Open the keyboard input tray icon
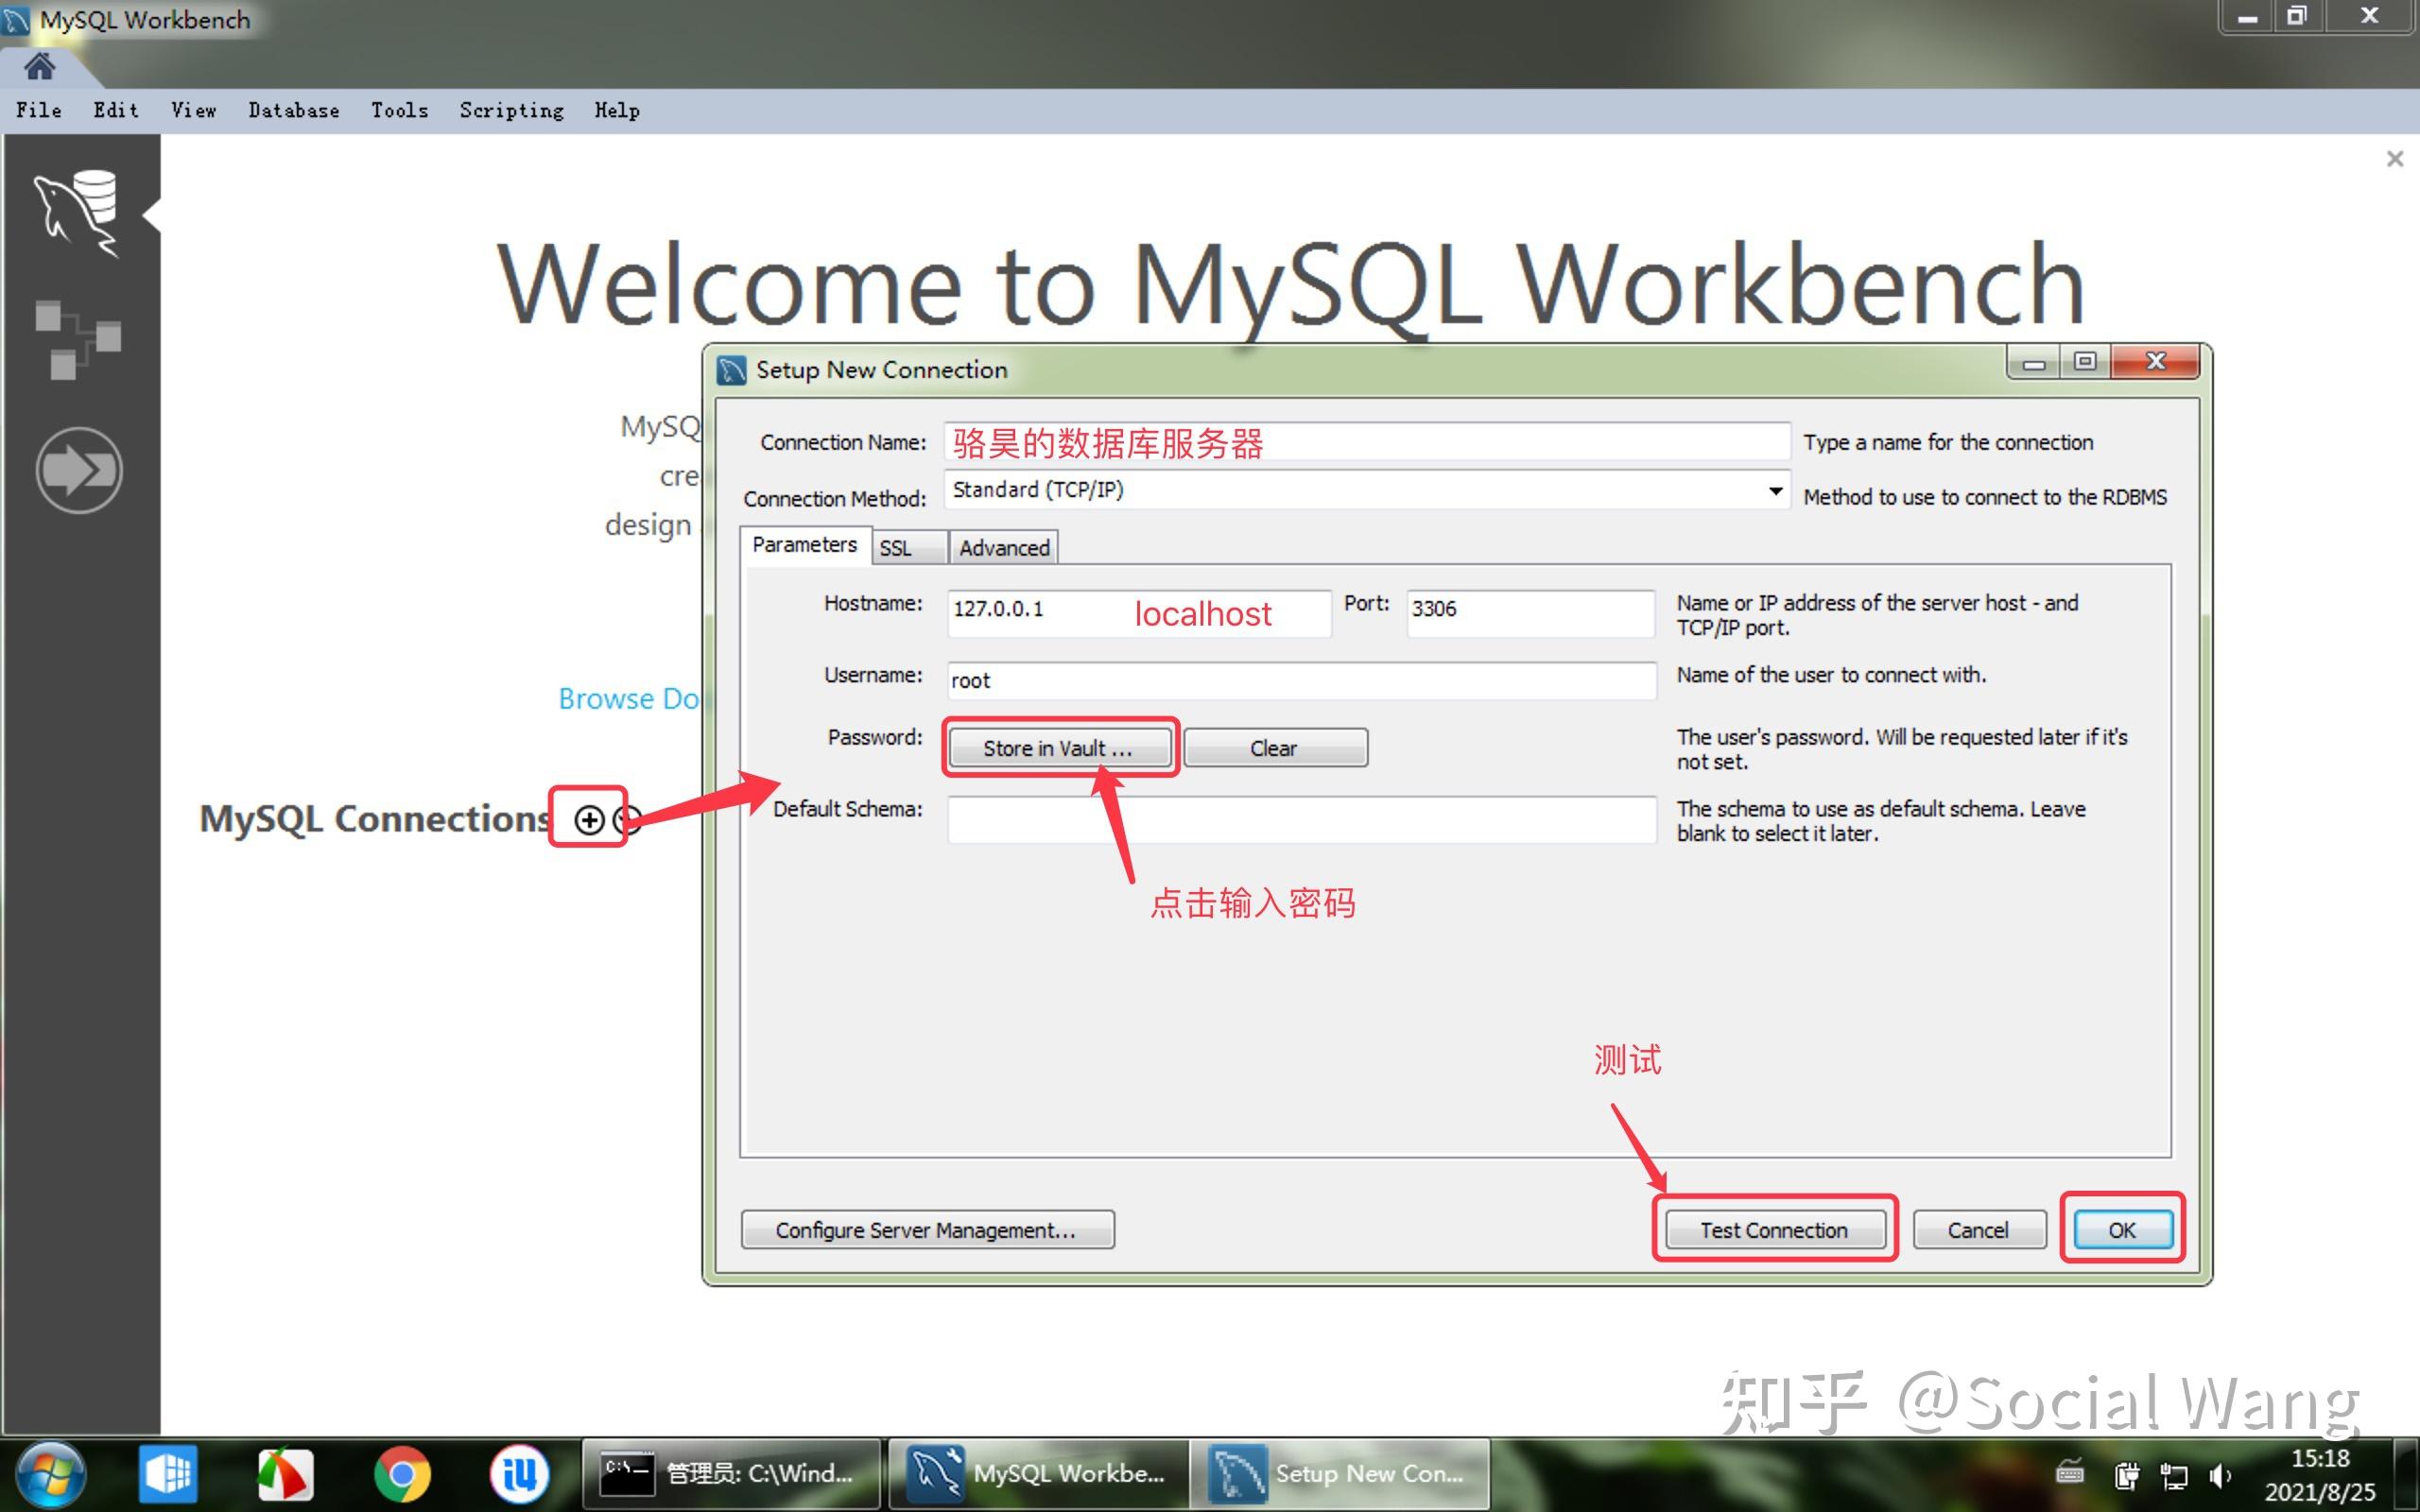The width and height of the screenshot is (2420, 1512). pyautogui.click(x=2069, y=1472)
